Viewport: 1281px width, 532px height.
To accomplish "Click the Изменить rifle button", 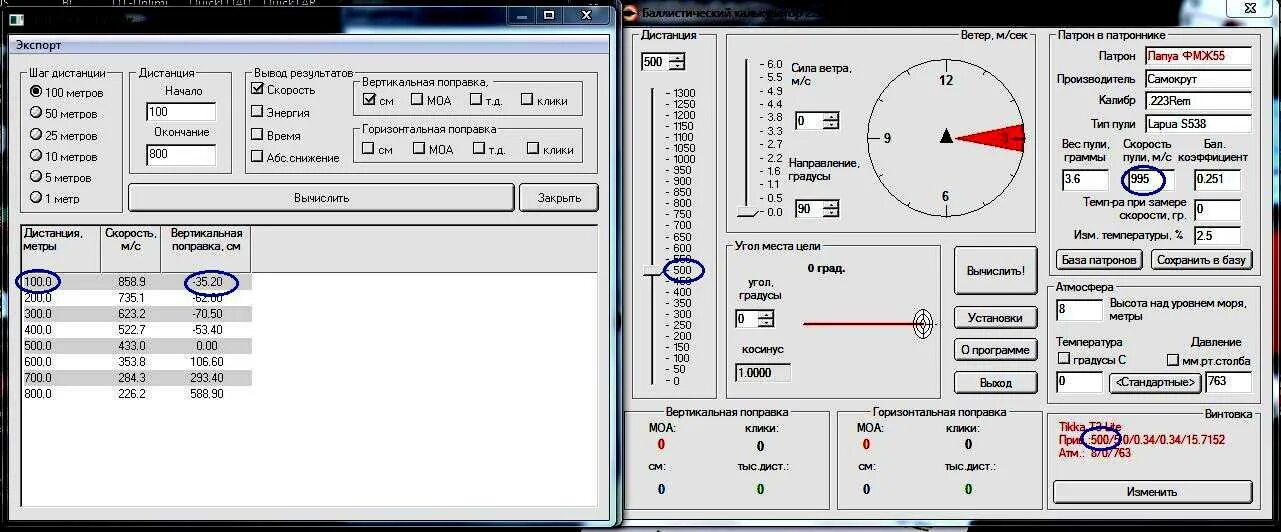I will (1152, 492).
